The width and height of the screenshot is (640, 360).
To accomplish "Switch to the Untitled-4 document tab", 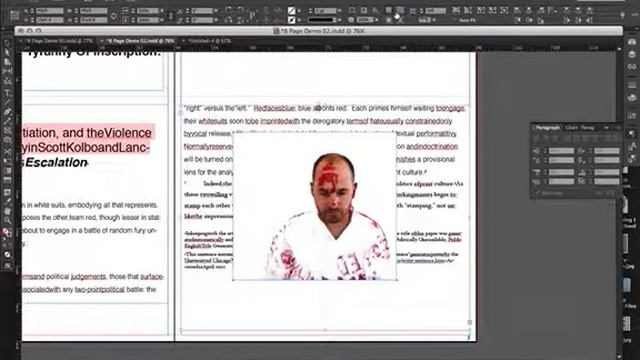I will click(209, 41).
